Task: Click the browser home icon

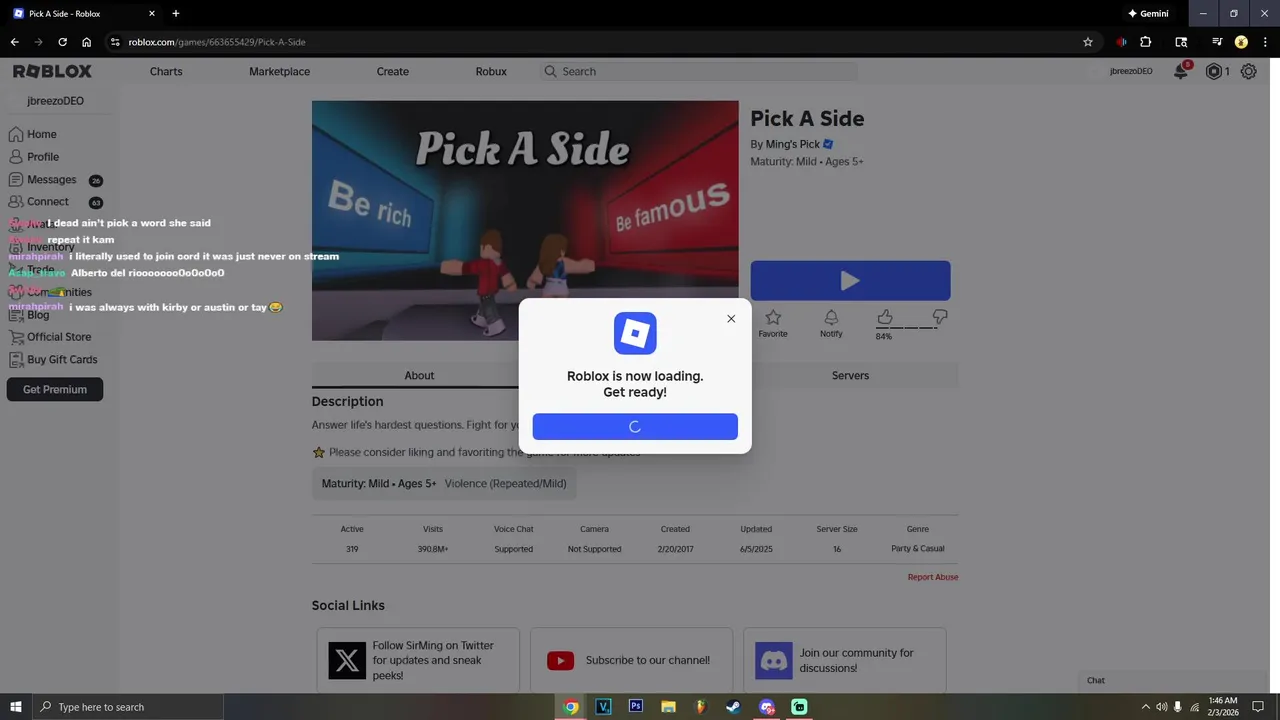Action: 87,42
